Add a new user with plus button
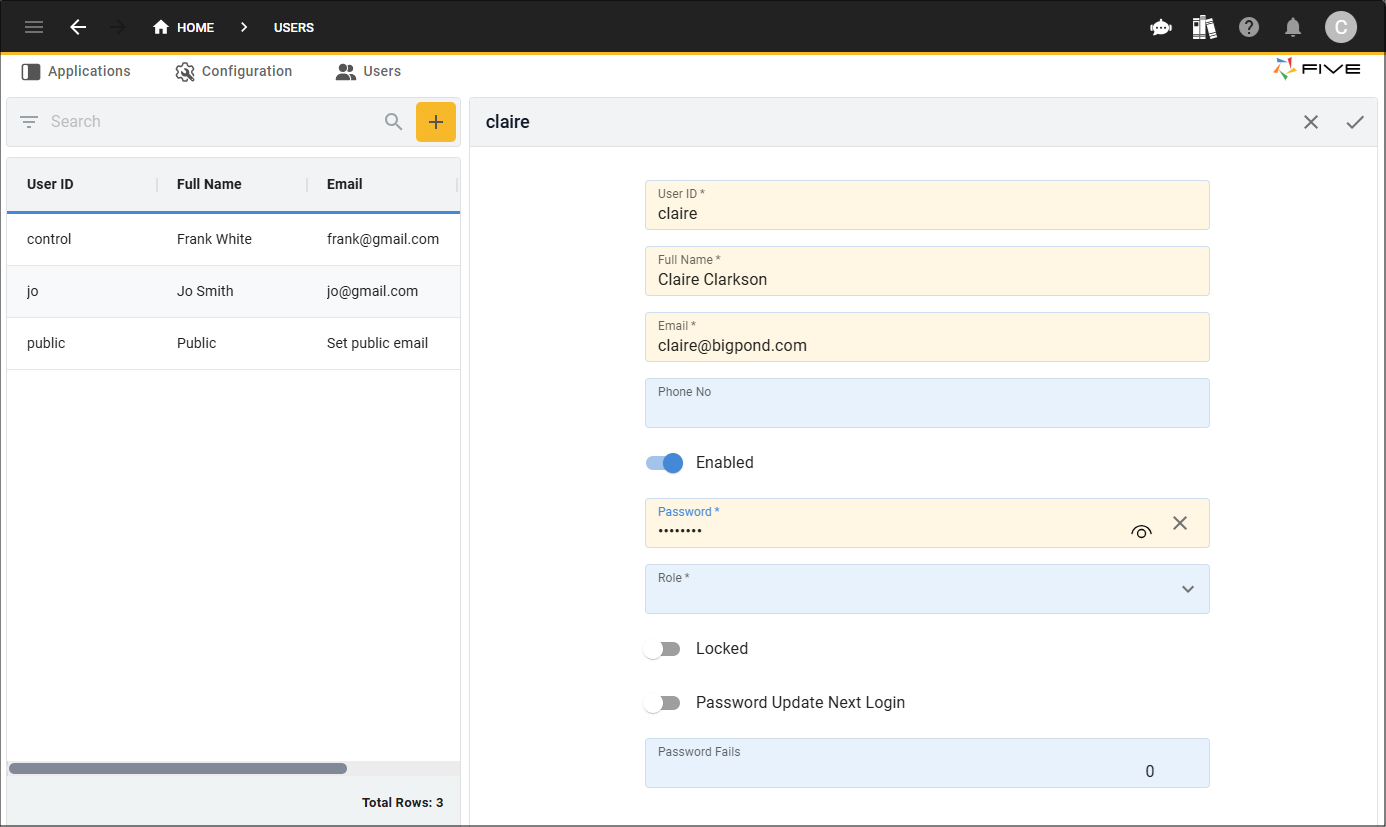The height and width of the screenshot is (827, 1386). pos(436,122)
